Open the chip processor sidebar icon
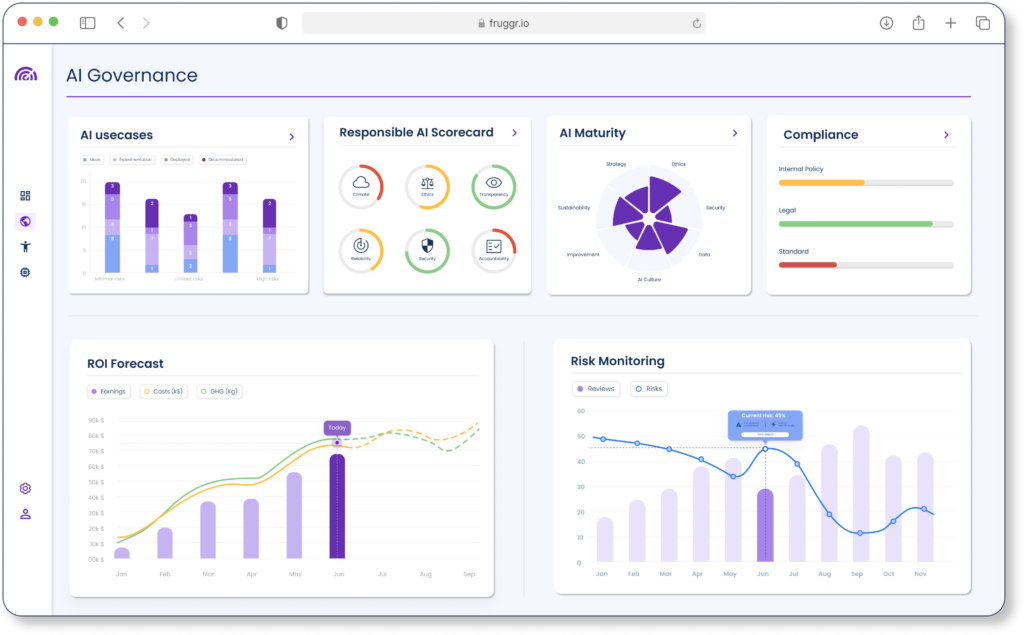Viewport: 1024px width, 635px height. pyautogui.click(x=26, y=272)
